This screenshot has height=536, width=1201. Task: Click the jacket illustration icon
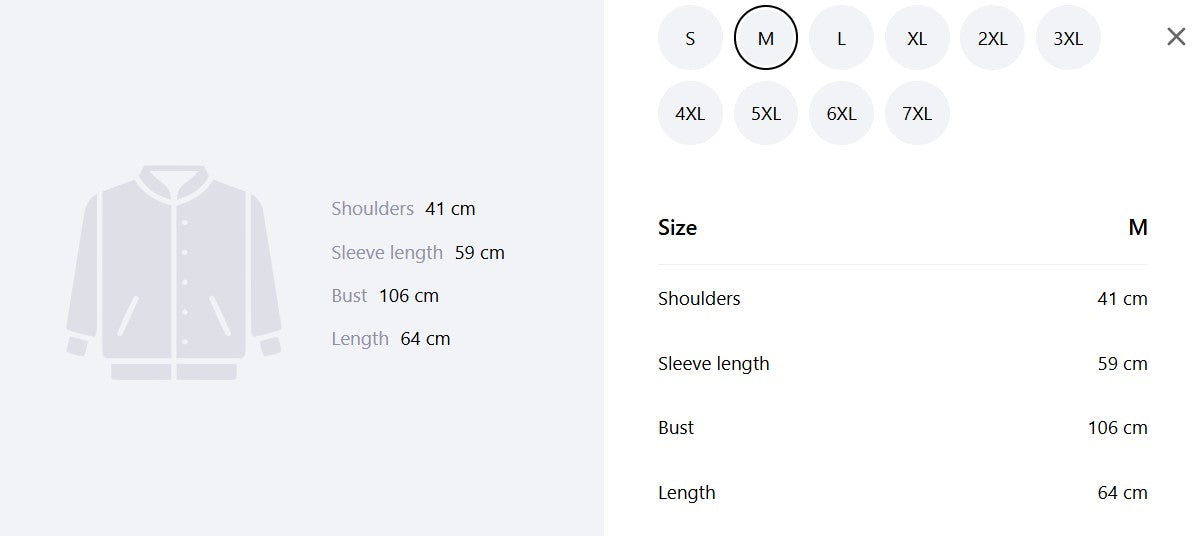[174, 272]
